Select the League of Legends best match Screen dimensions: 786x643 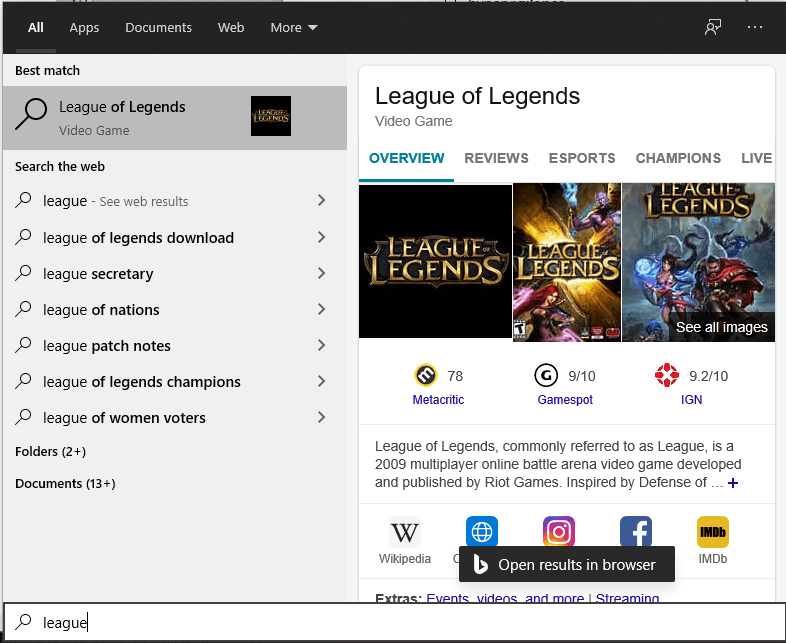point(175,118)
